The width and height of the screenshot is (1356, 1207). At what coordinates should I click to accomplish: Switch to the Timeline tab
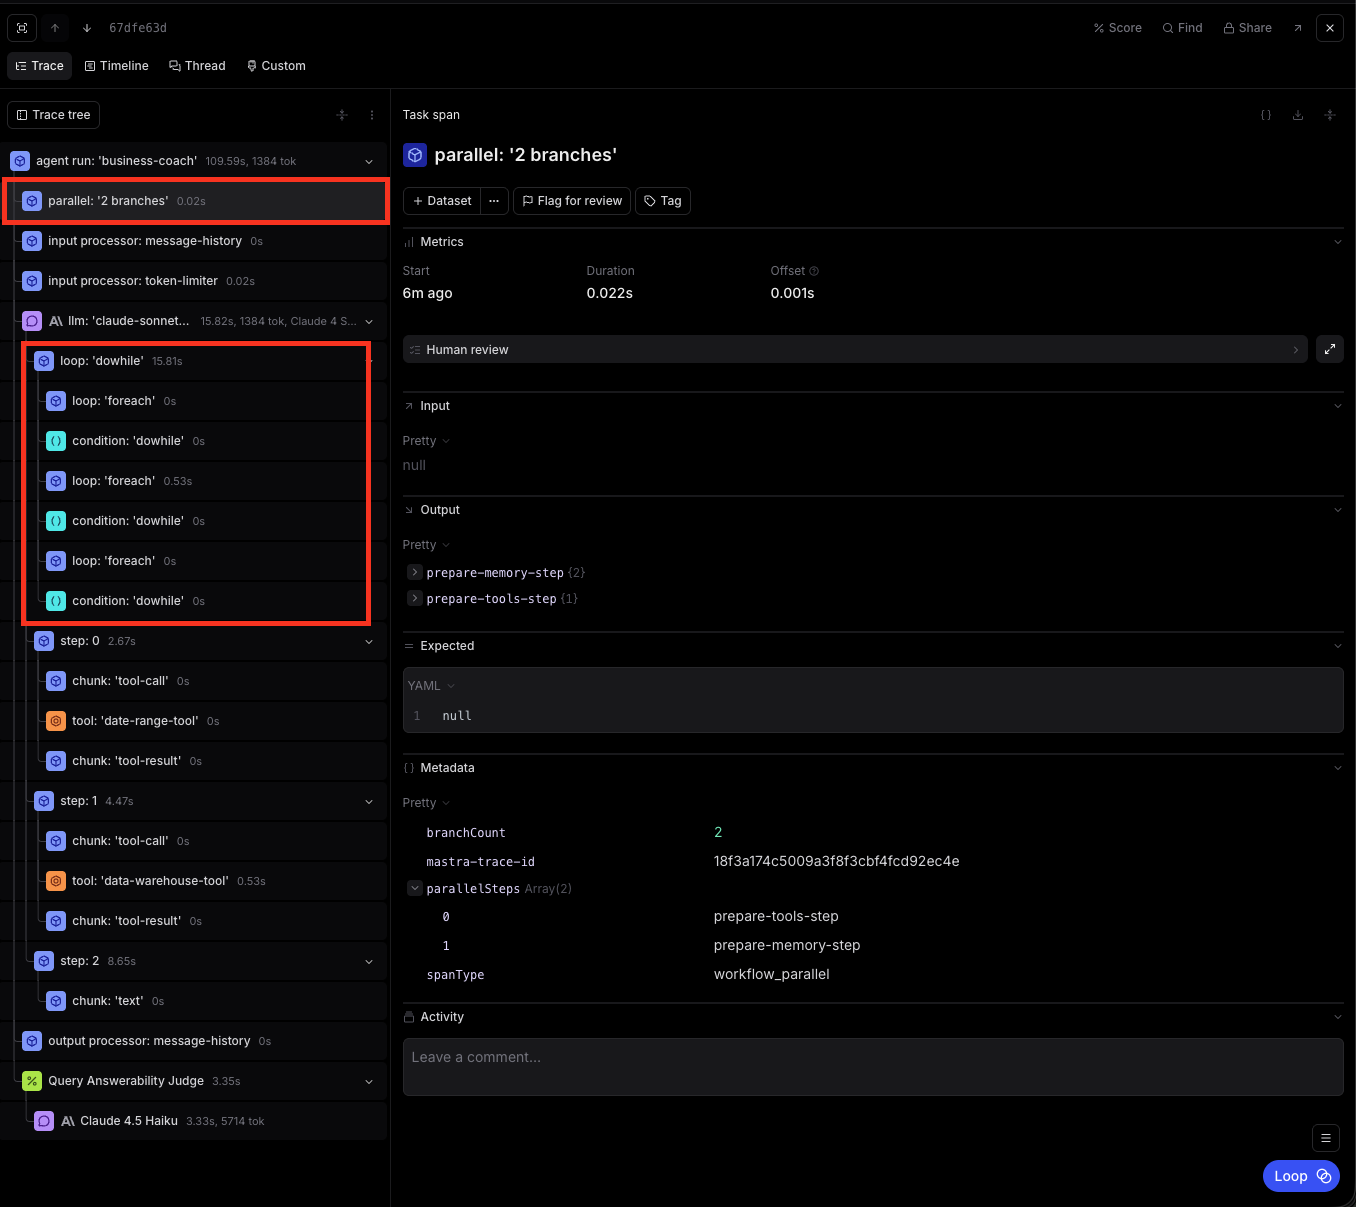[x=117, y=65]
